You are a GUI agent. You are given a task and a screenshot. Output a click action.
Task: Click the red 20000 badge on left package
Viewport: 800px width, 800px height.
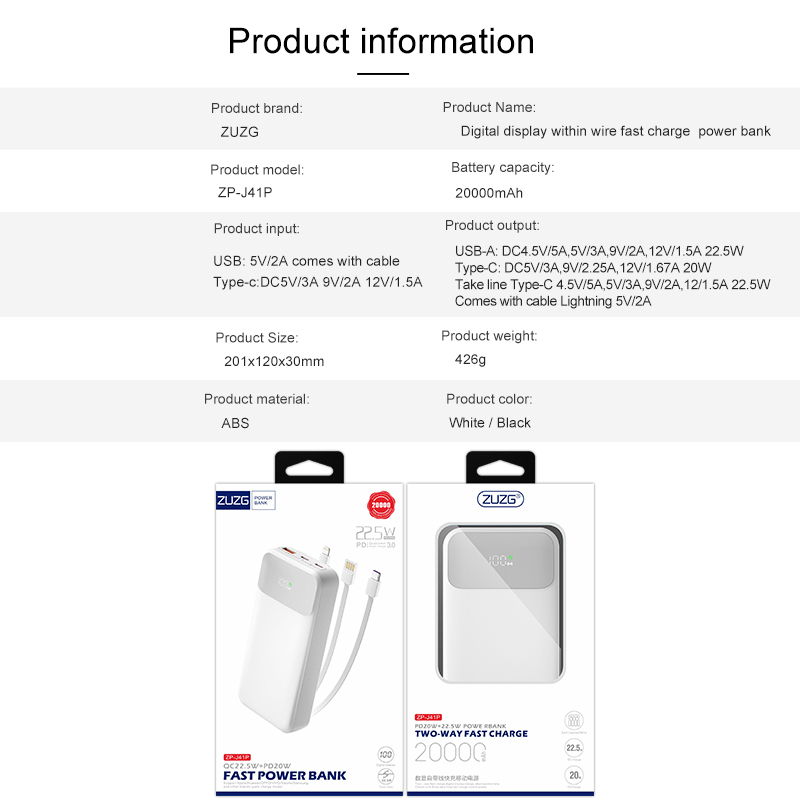coord(381,505)
